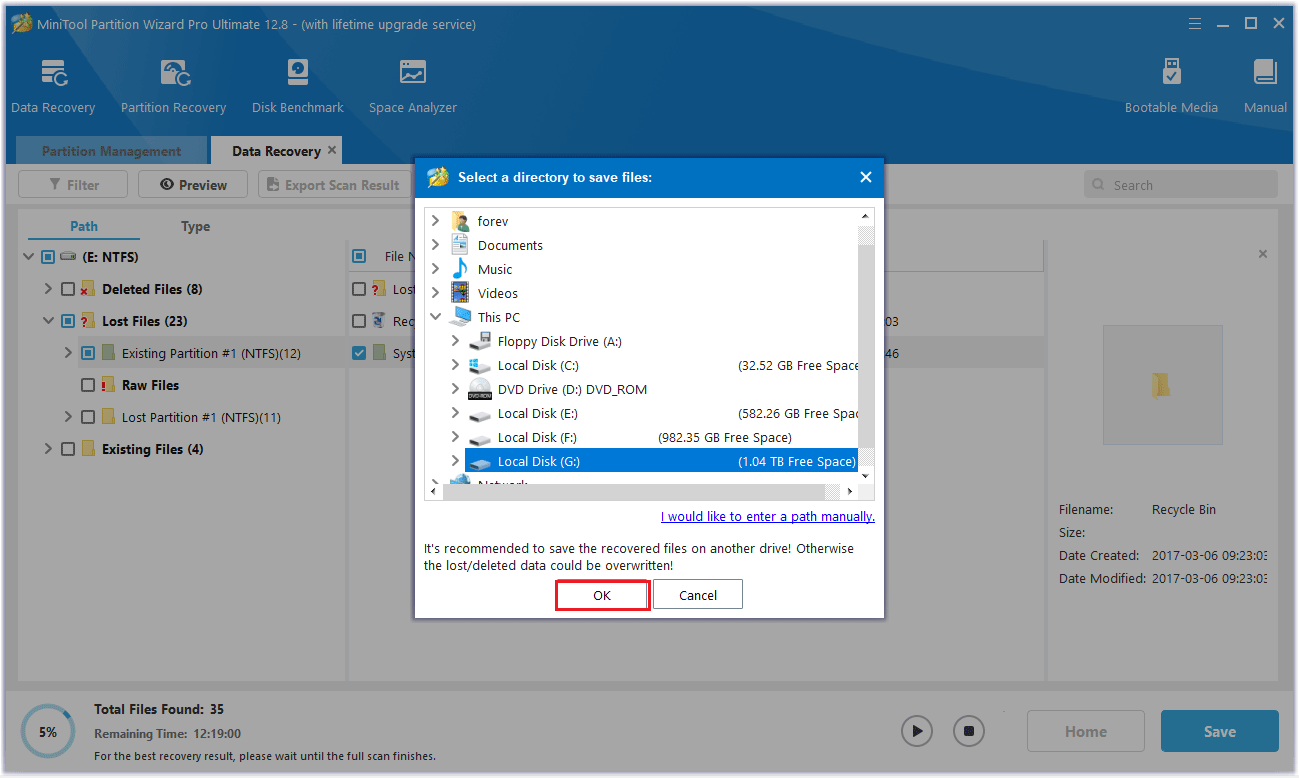
Task: Toggle the Lost Files (23) checkbox
Action: click(x=68, y=321)
